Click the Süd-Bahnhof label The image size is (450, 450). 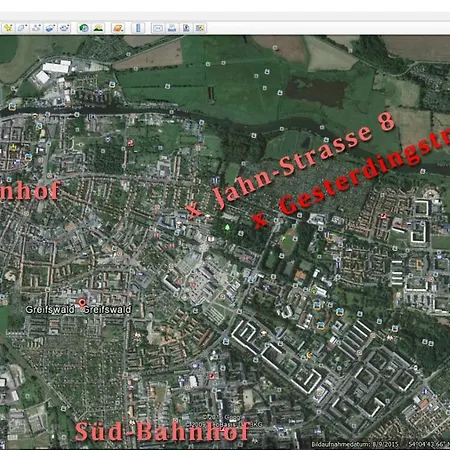tap(162, 431)
